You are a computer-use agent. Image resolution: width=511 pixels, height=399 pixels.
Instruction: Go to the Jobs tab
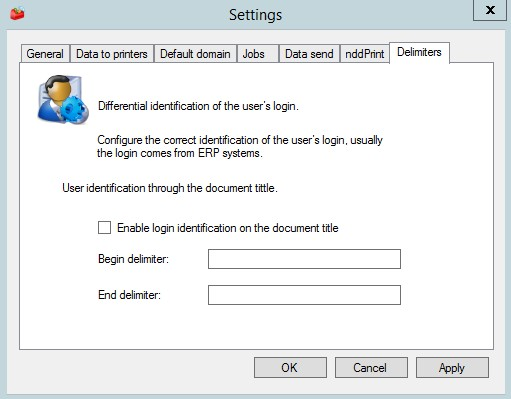pos(257,54)
